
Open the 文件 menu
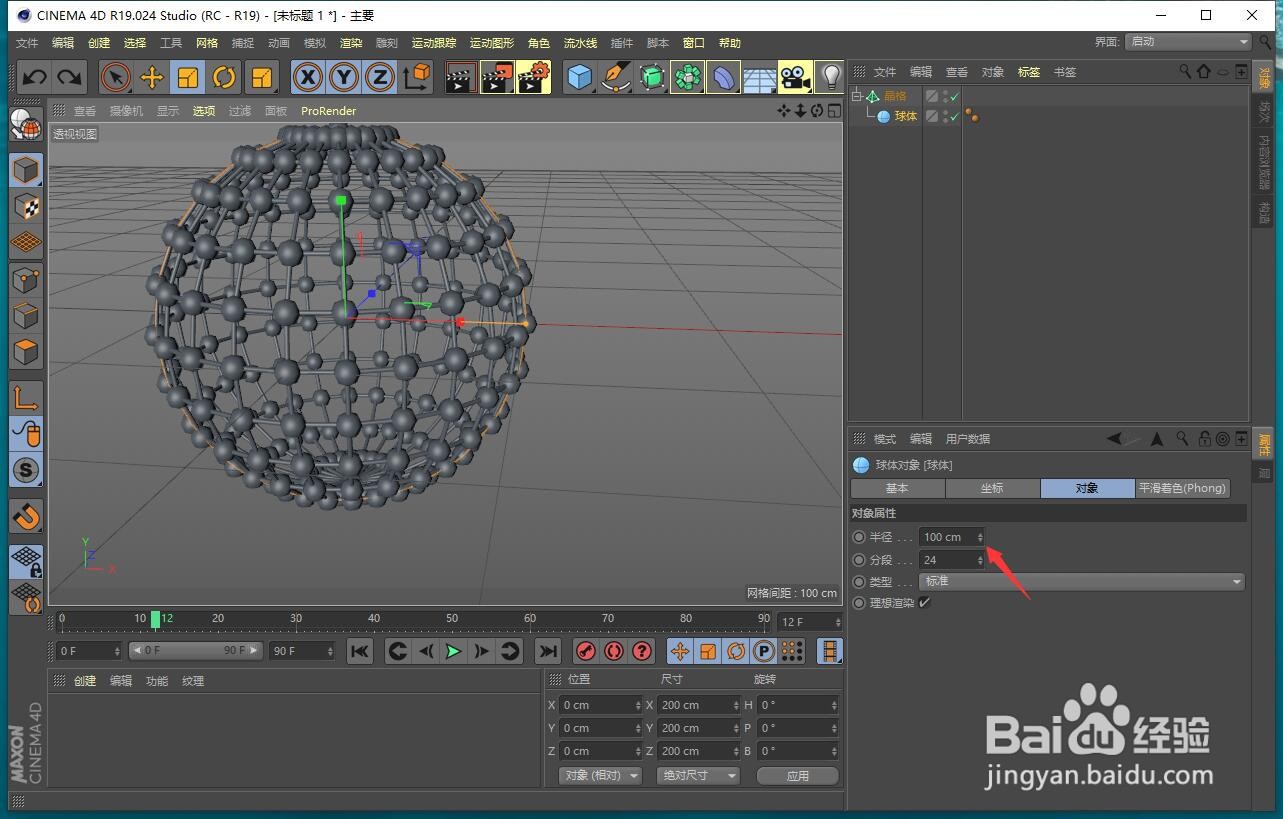point(27,43)
